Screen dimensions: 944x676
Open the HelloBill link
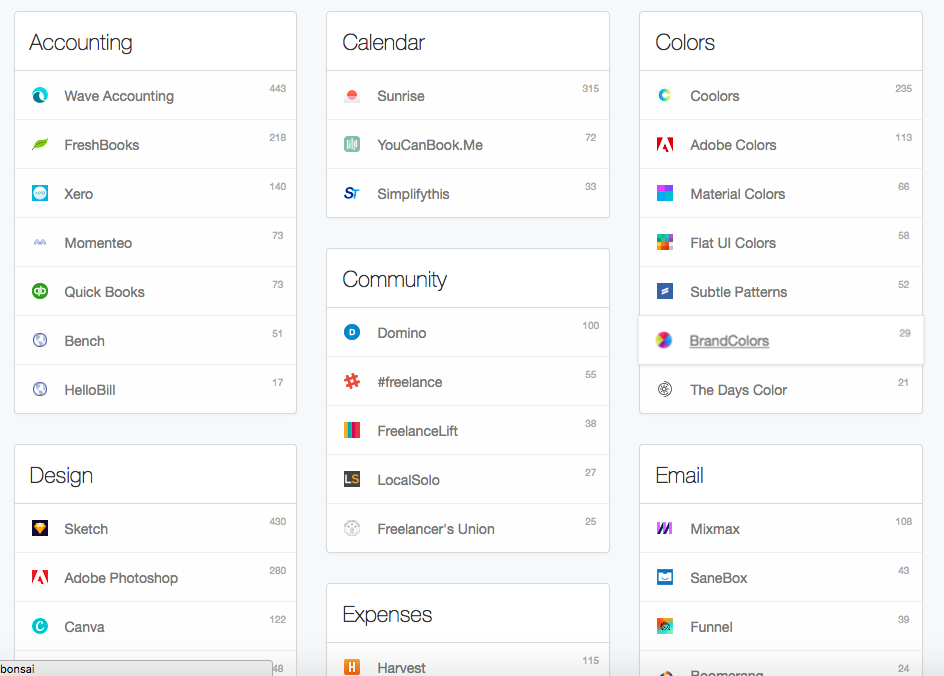coord(90,390)
